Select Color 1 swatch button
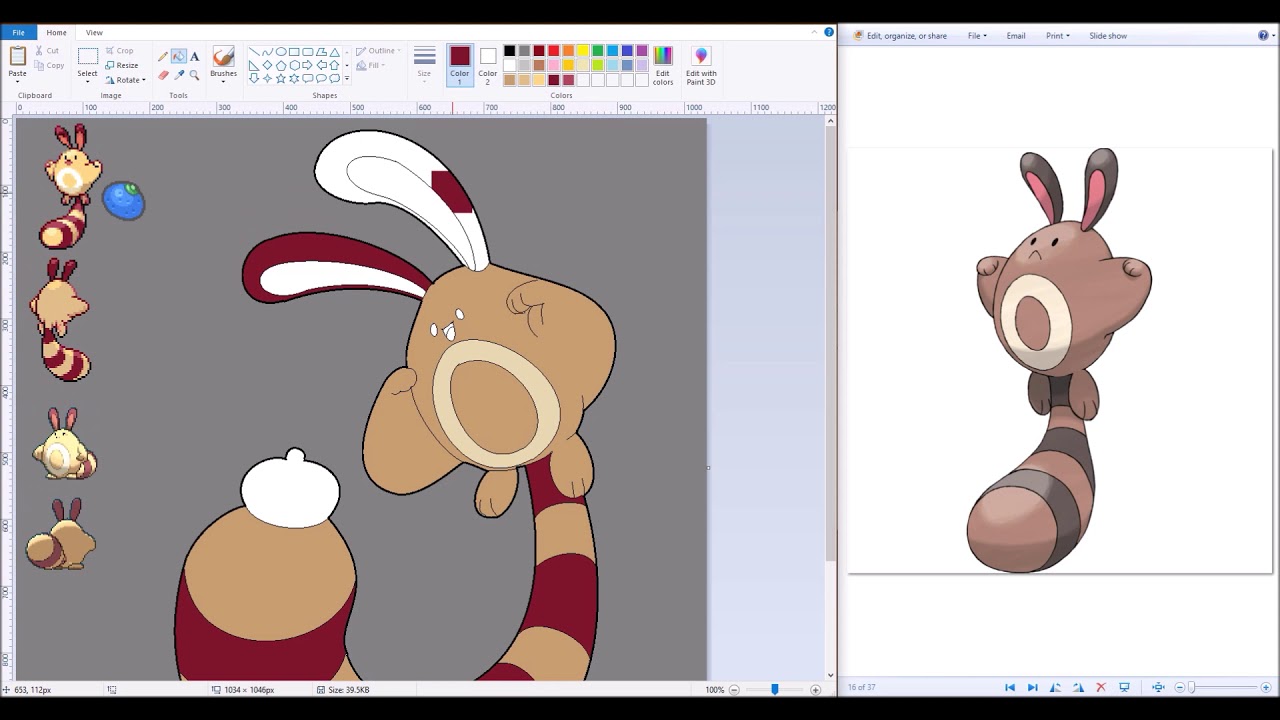The width and height of the screenshot is (1280, 720). point(459,66)
